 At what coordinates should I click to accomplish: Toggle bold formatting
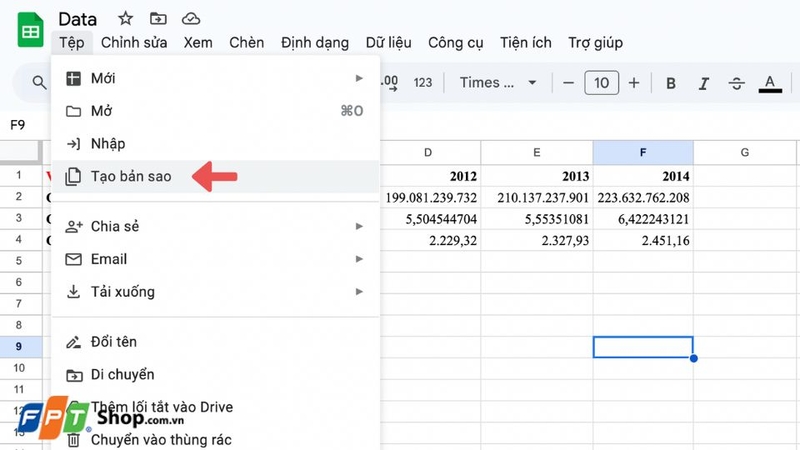click(671, 83)
